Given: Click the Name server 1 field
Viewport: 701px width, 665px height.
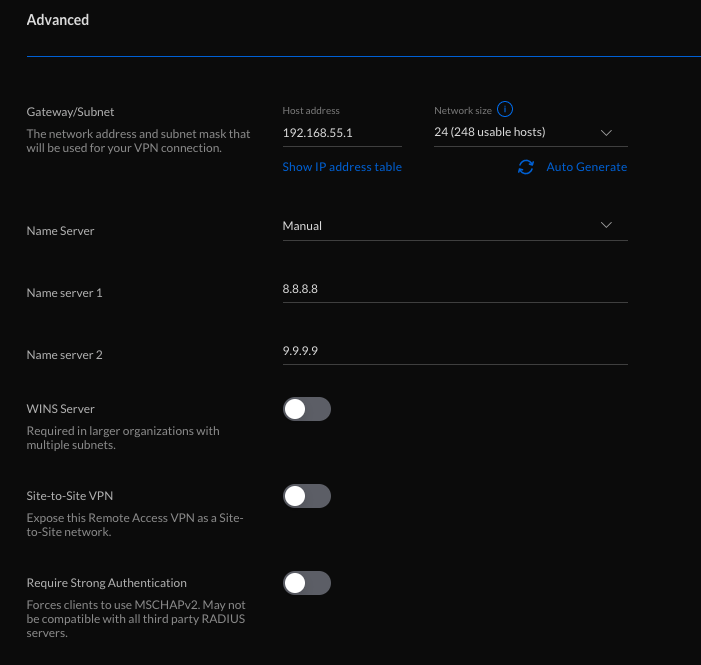Looking at the screenshot, I should coord(455,289).
